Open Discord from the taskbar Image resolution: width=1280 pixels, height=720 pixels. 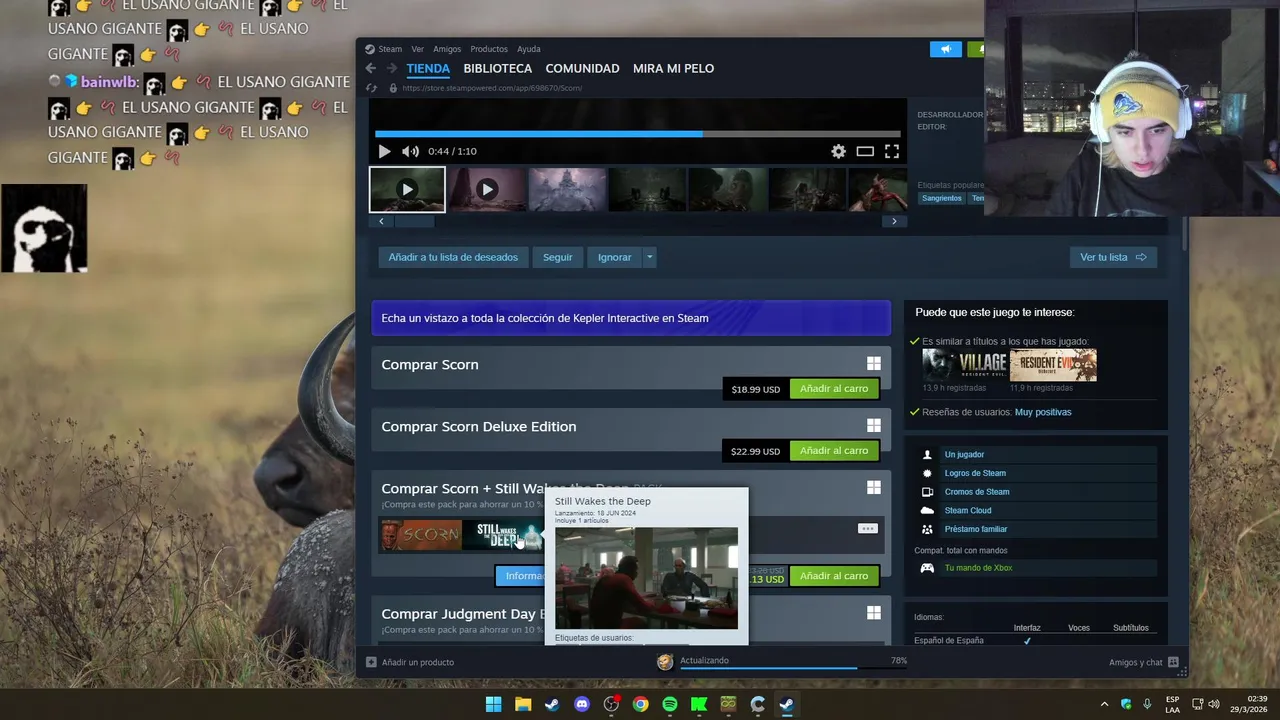[582, 704]
